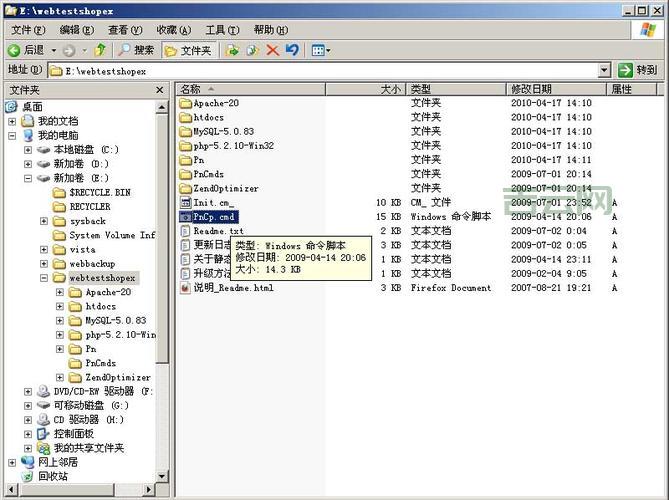
Task: Collapse the webtestshopex folder tree node
Action: pos(45,278)
